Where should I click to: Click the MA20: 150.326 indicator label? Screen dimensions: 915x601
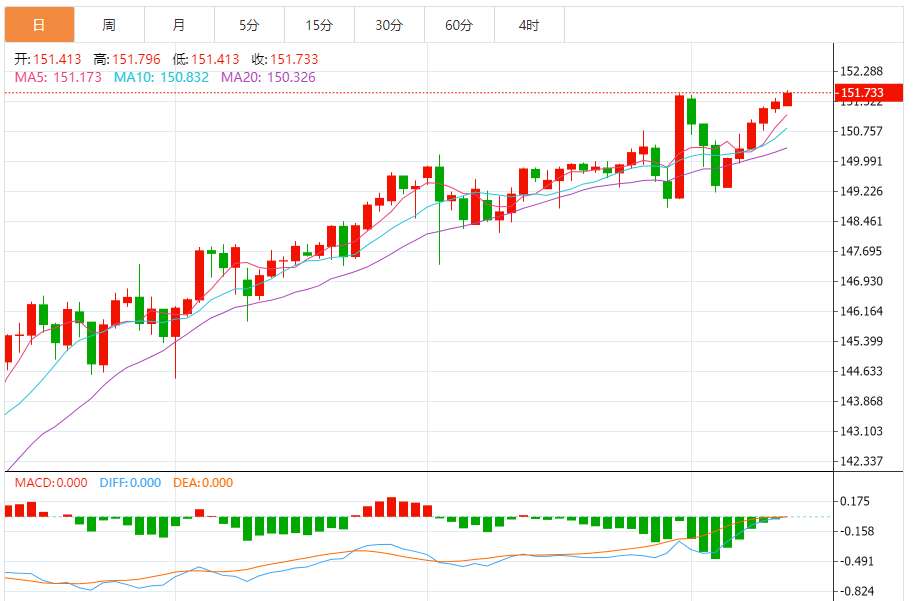coord(268,77)
